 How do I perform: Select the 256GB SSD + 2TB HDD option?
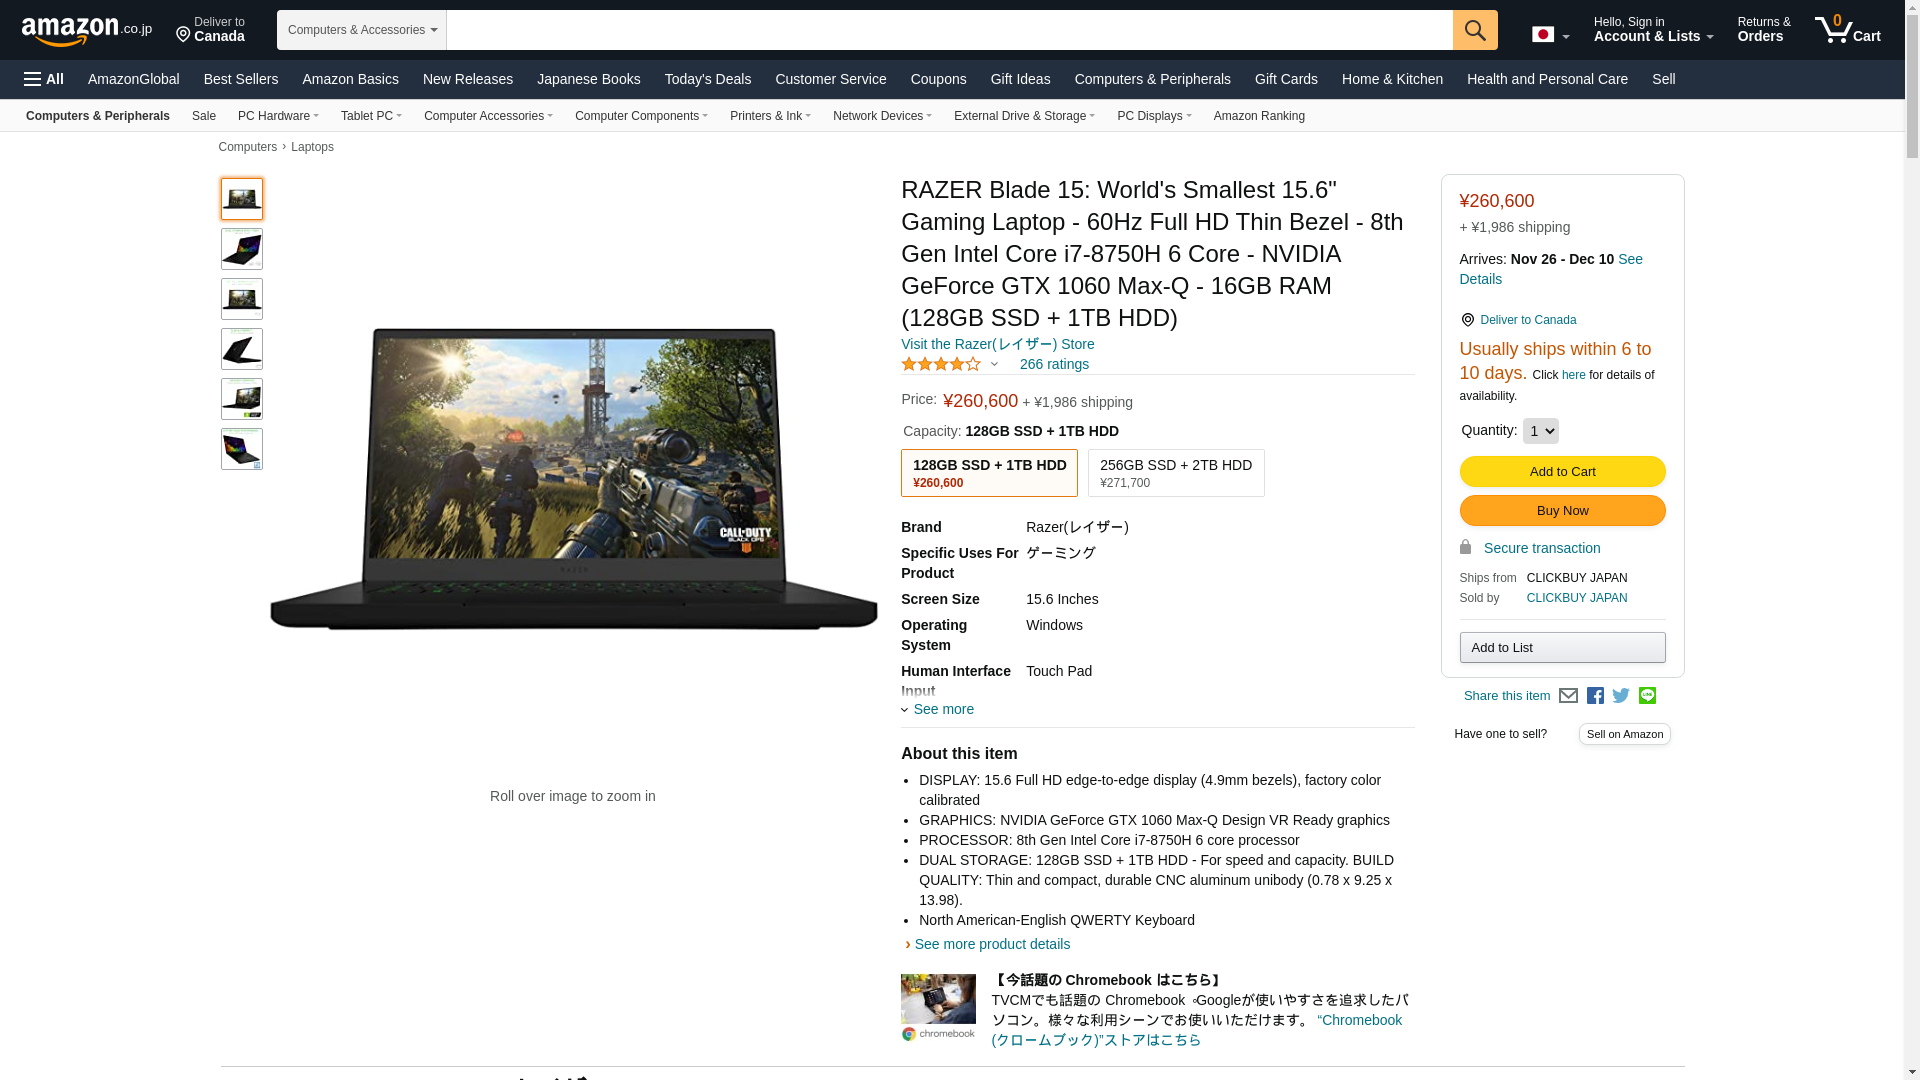[1176, 473]
